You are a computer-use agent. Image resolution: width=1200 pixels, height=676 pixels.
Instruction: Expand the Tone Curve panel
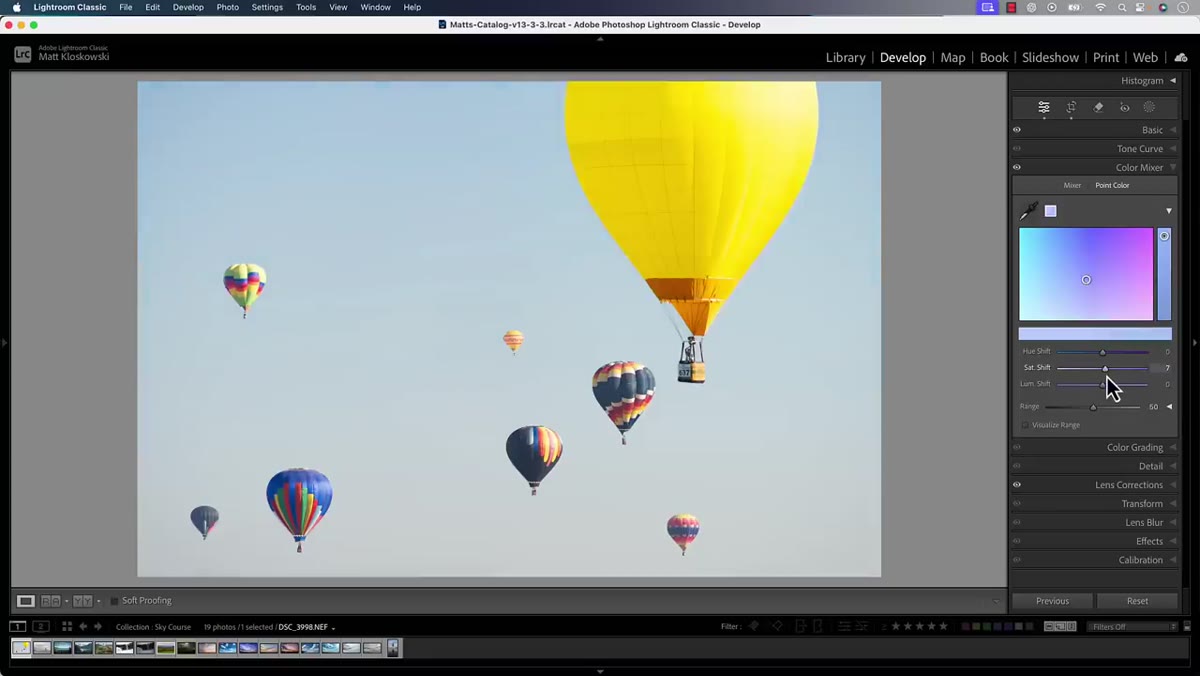click(1173, 149)
